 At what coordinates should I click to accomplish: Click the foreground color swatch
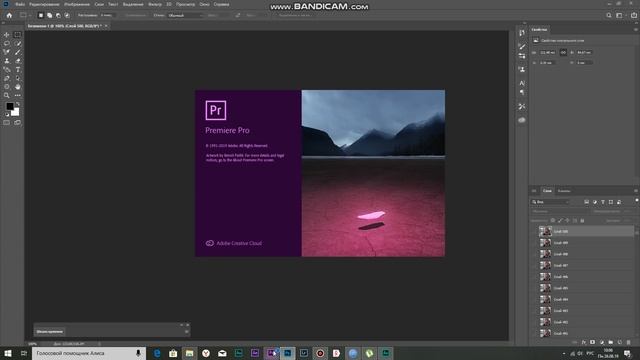click(10, 107)
